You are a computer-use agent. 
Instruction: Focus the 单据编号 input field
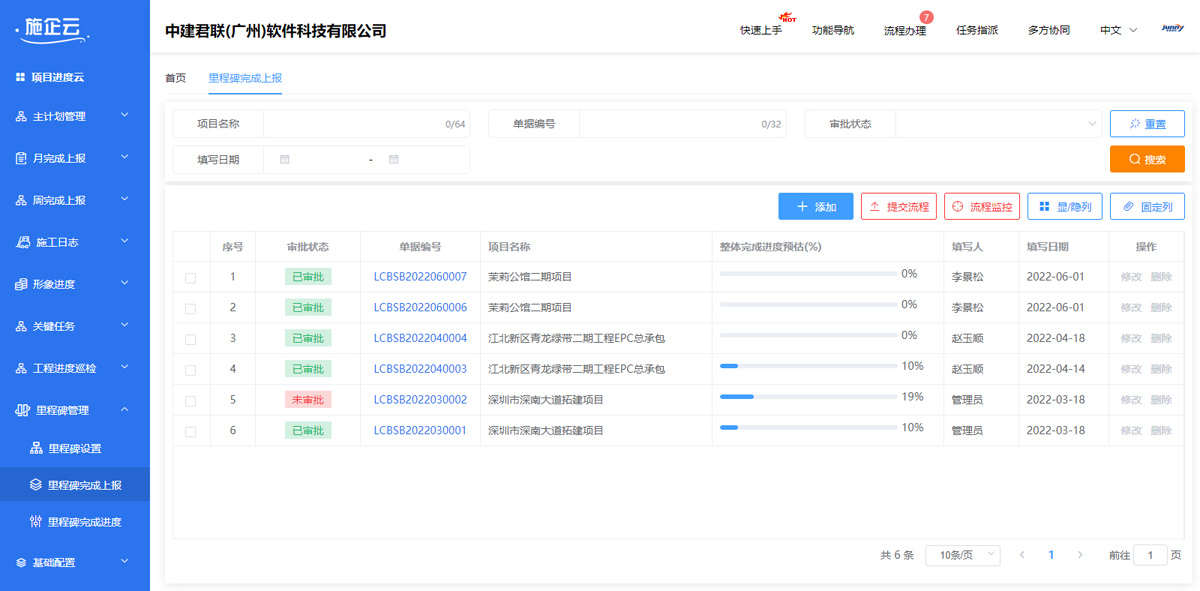682,124
